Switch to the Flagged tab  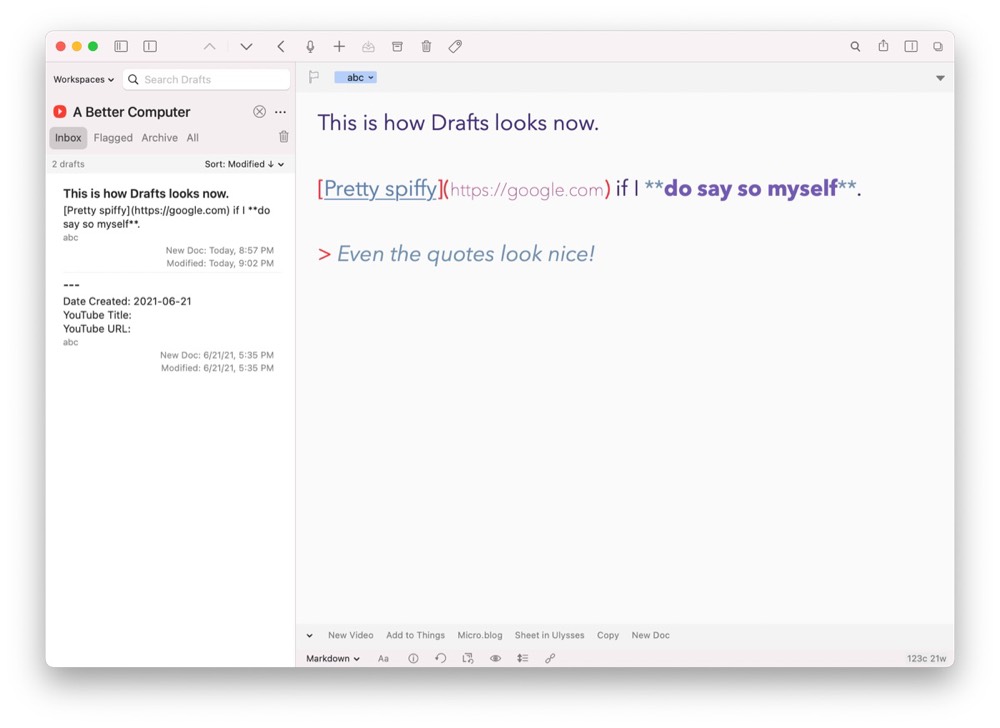113,137
